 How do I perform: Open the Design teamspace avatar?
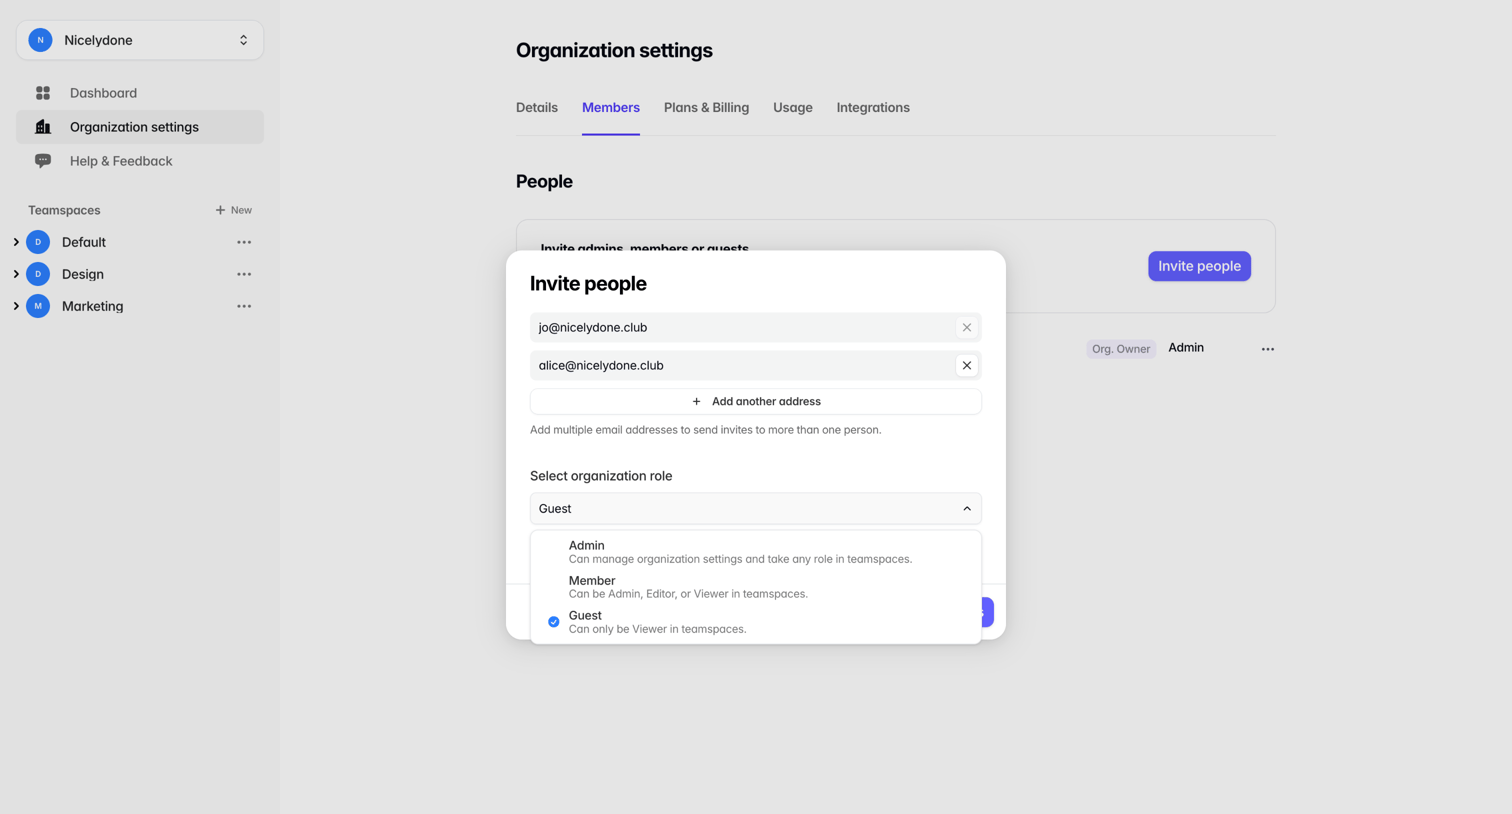(x=38, y=274)
